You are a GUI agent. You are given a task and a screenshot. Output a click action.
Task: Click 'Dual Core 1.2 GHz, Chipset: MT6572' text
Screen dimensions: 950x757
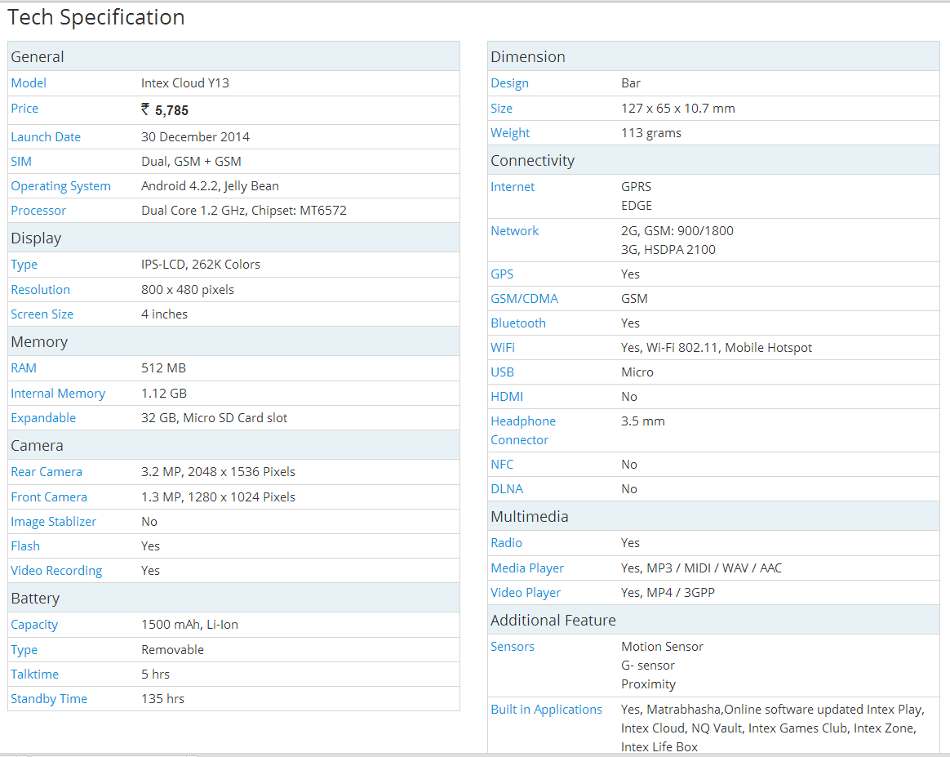click(x=244, y=211)
